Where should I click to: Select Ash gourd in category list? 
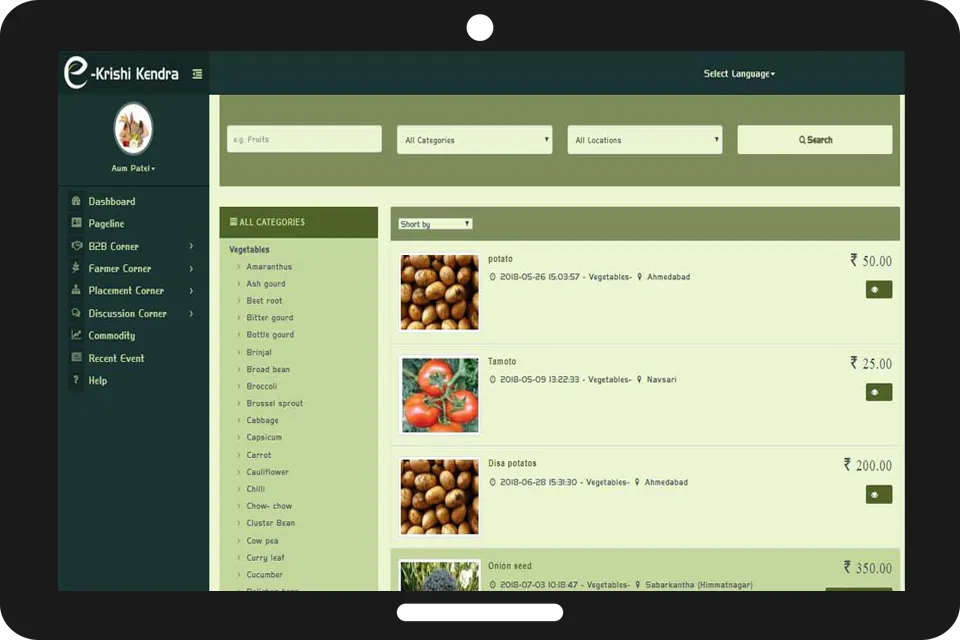click(266, 284)
